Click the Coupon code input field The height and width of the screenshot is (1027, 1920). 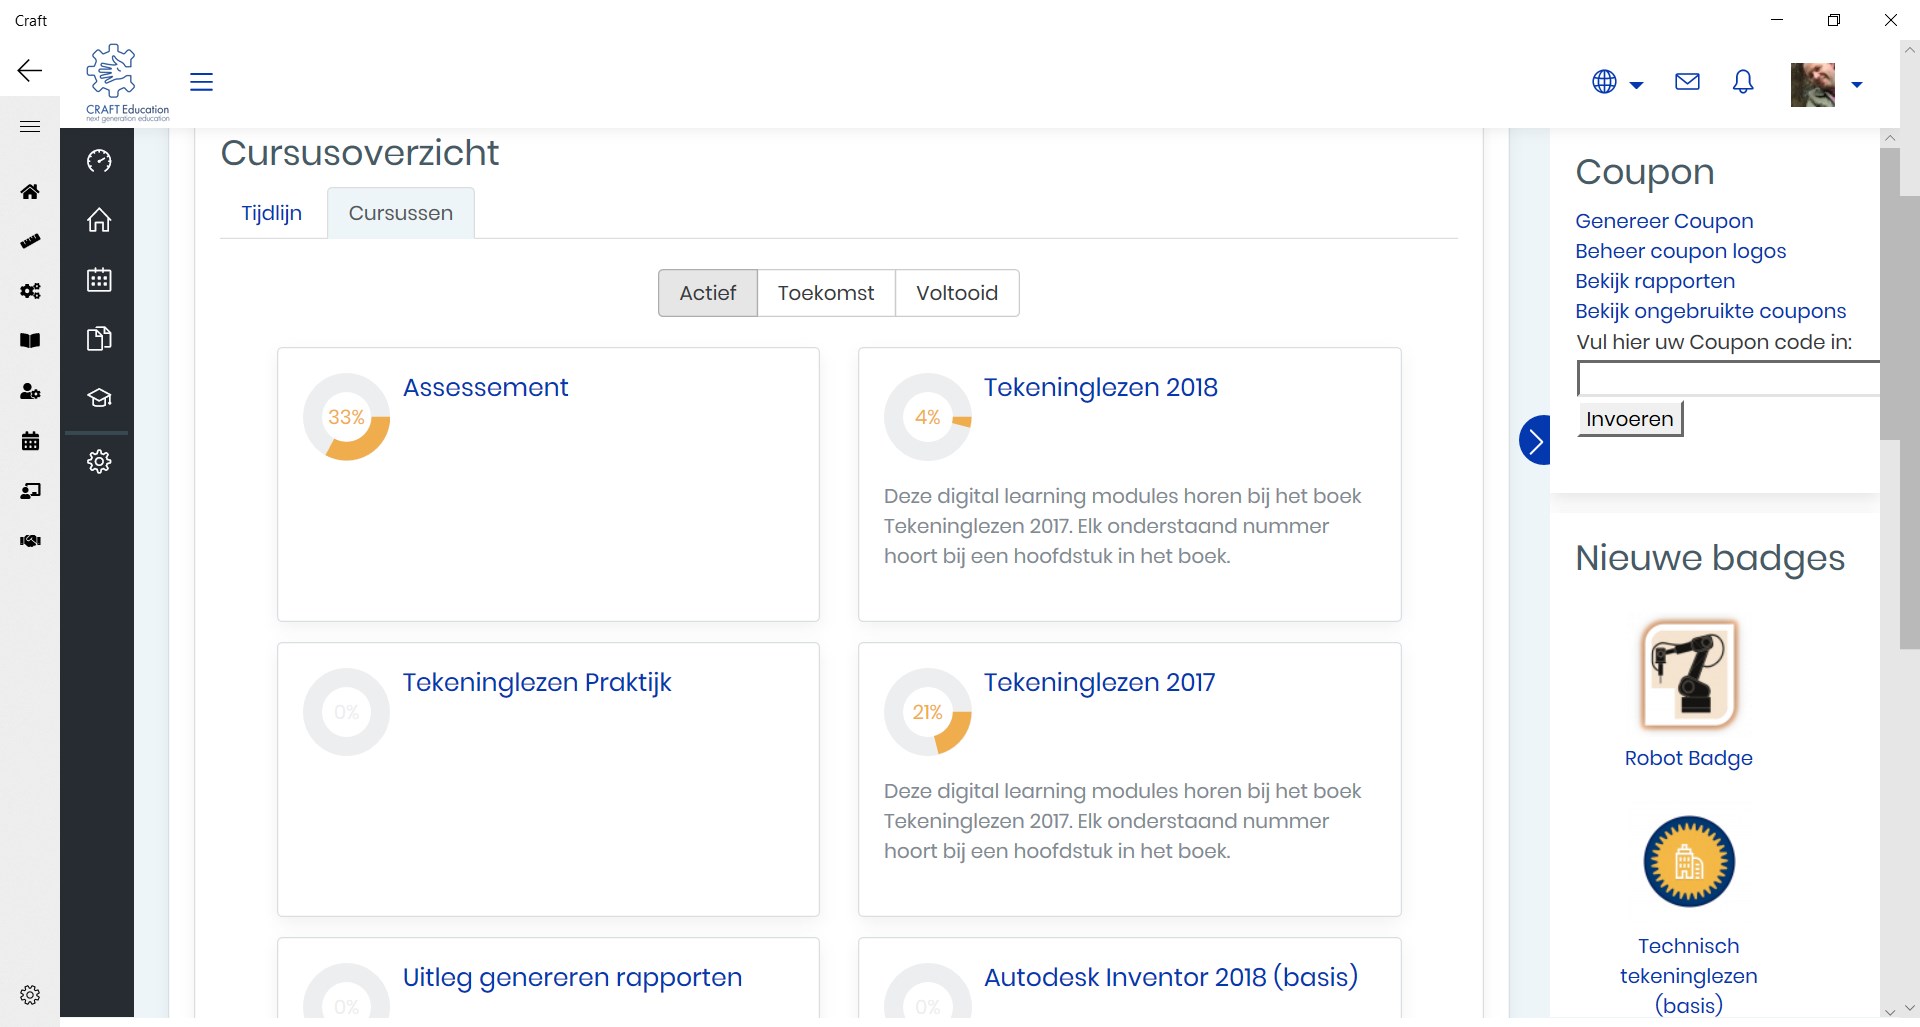1727,379
